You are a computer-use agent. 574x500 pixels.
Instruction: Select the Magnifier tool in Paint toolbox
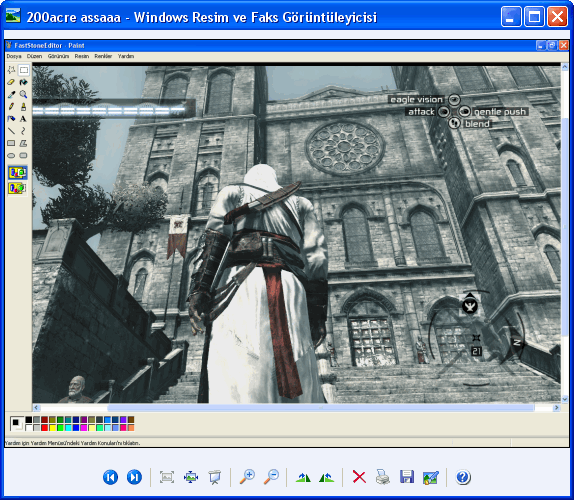(x=24, y=94)
